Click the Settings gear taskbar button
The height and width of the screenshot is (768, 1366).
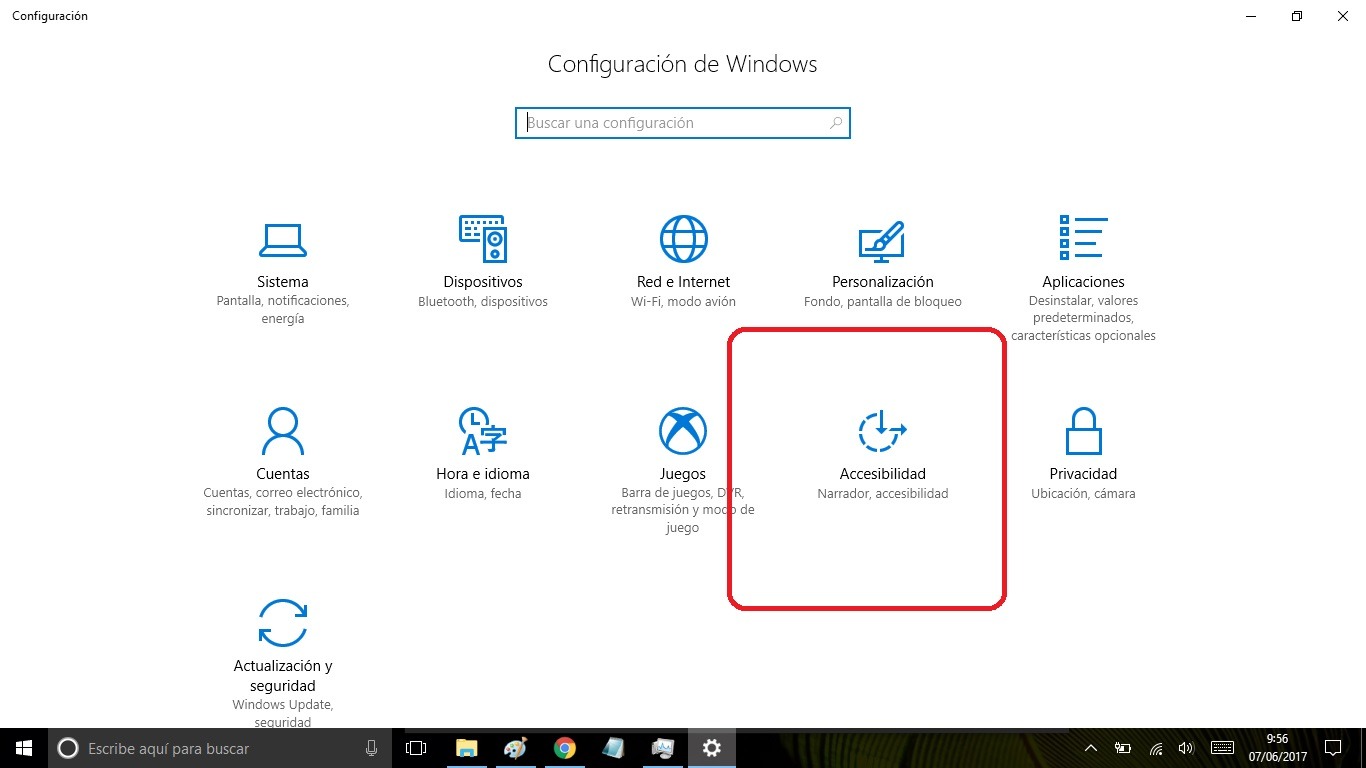(x=711, y=748)
